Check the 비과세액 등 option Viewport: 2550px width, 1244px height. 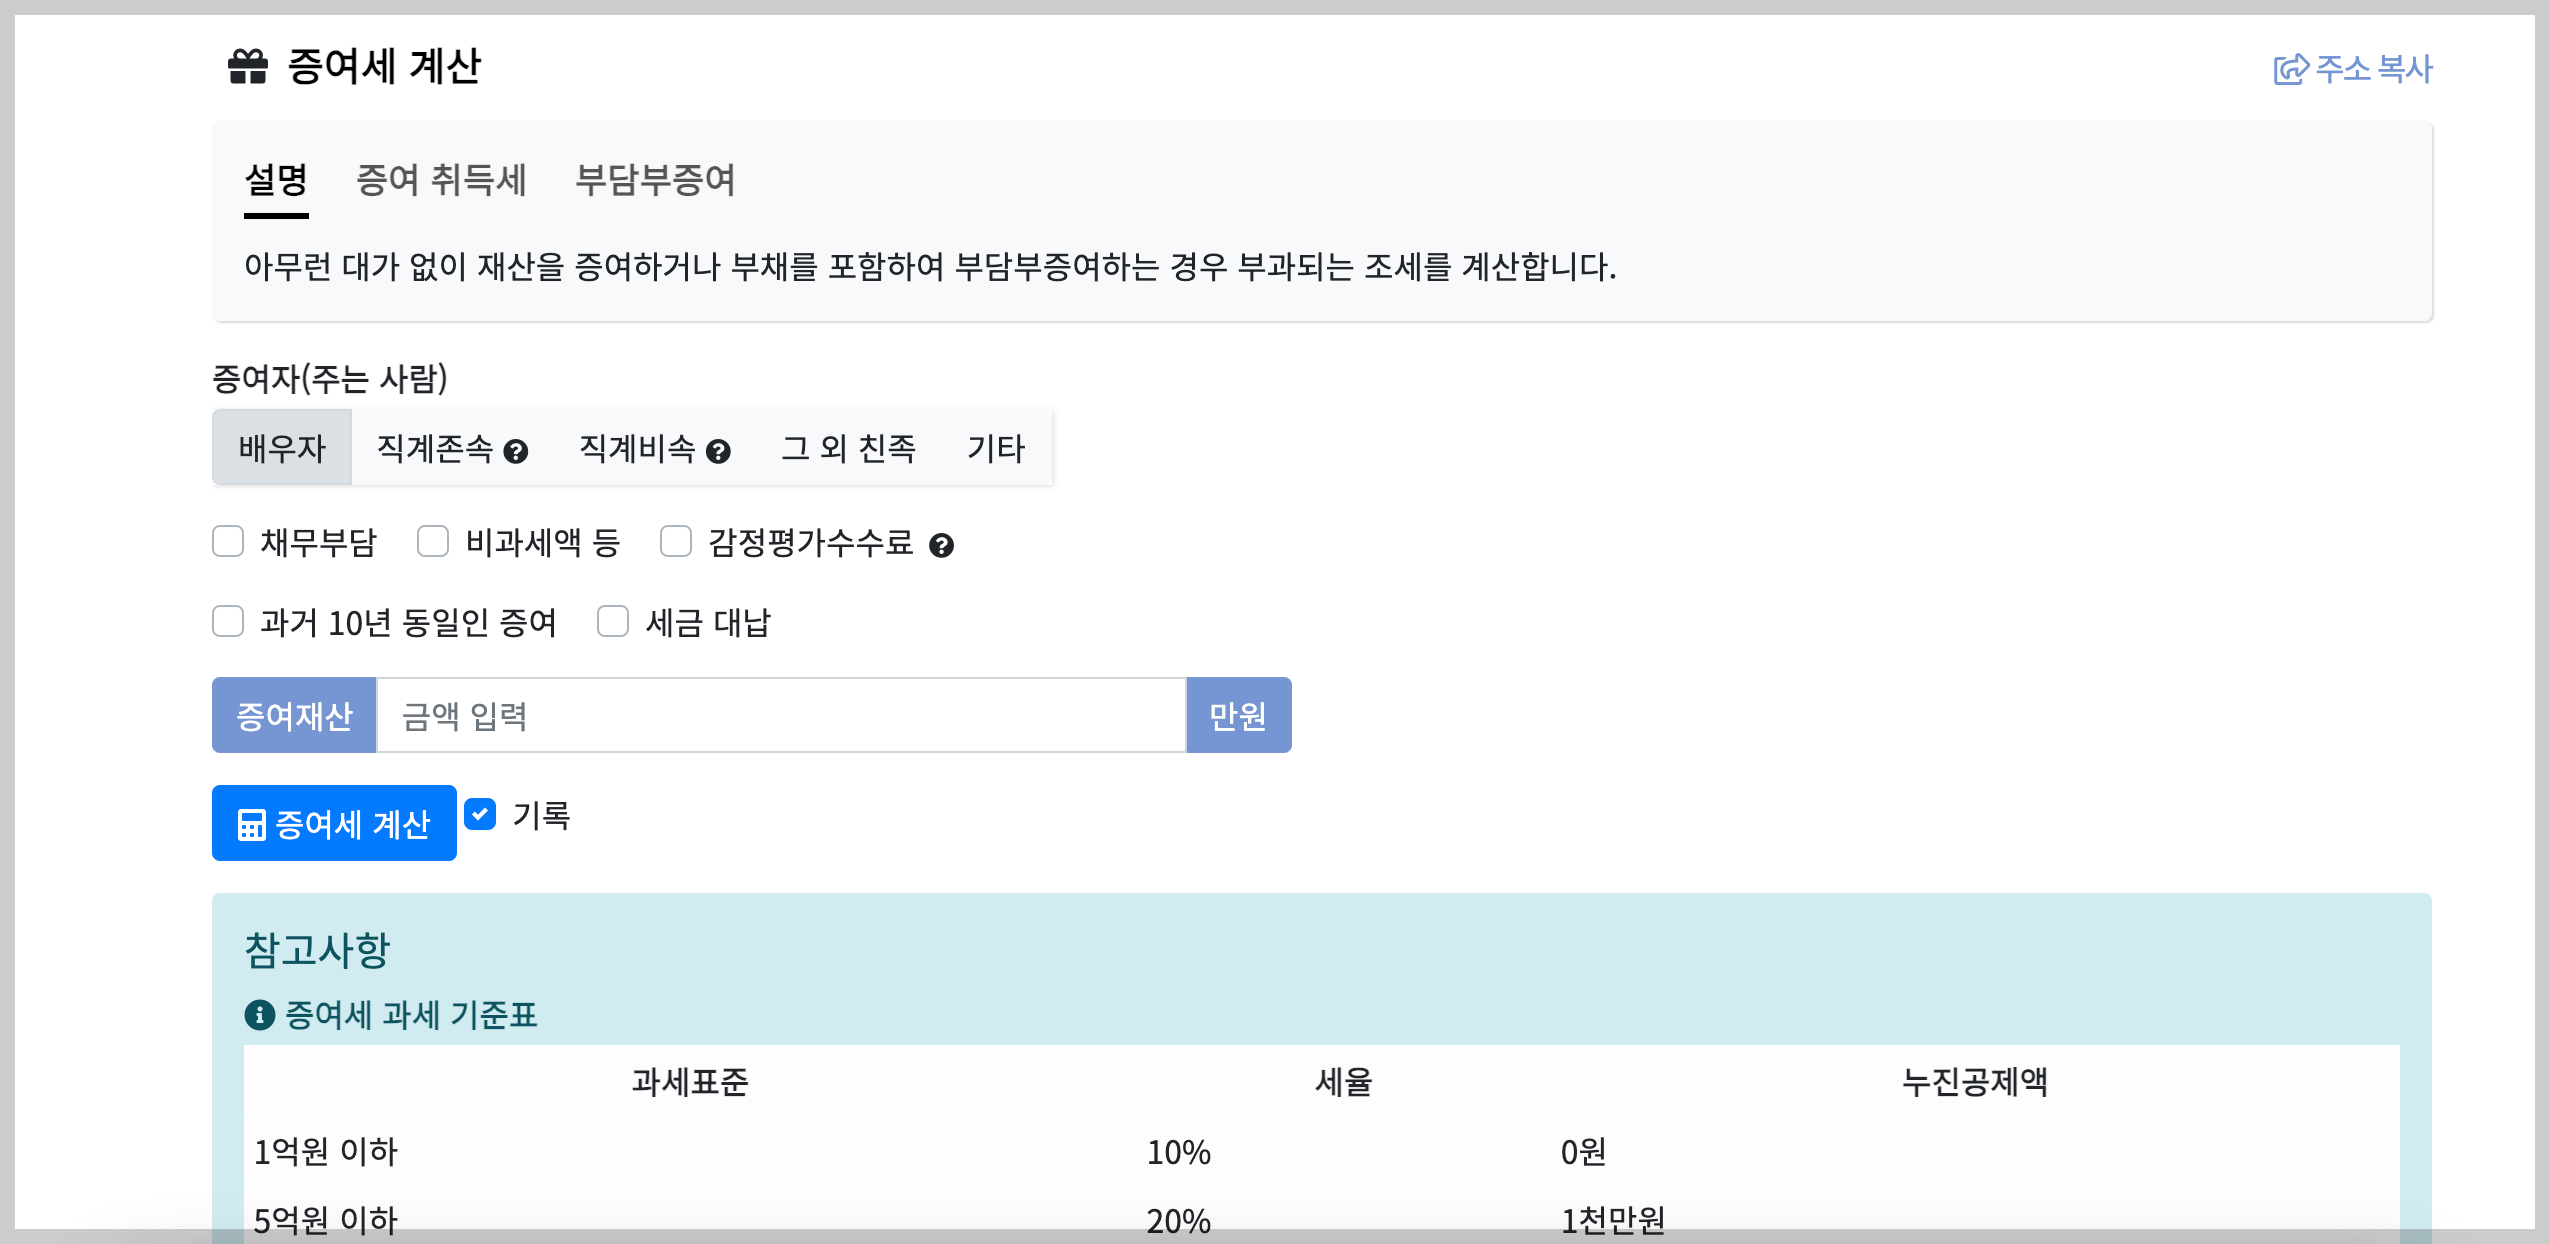(x=433, y=541)
